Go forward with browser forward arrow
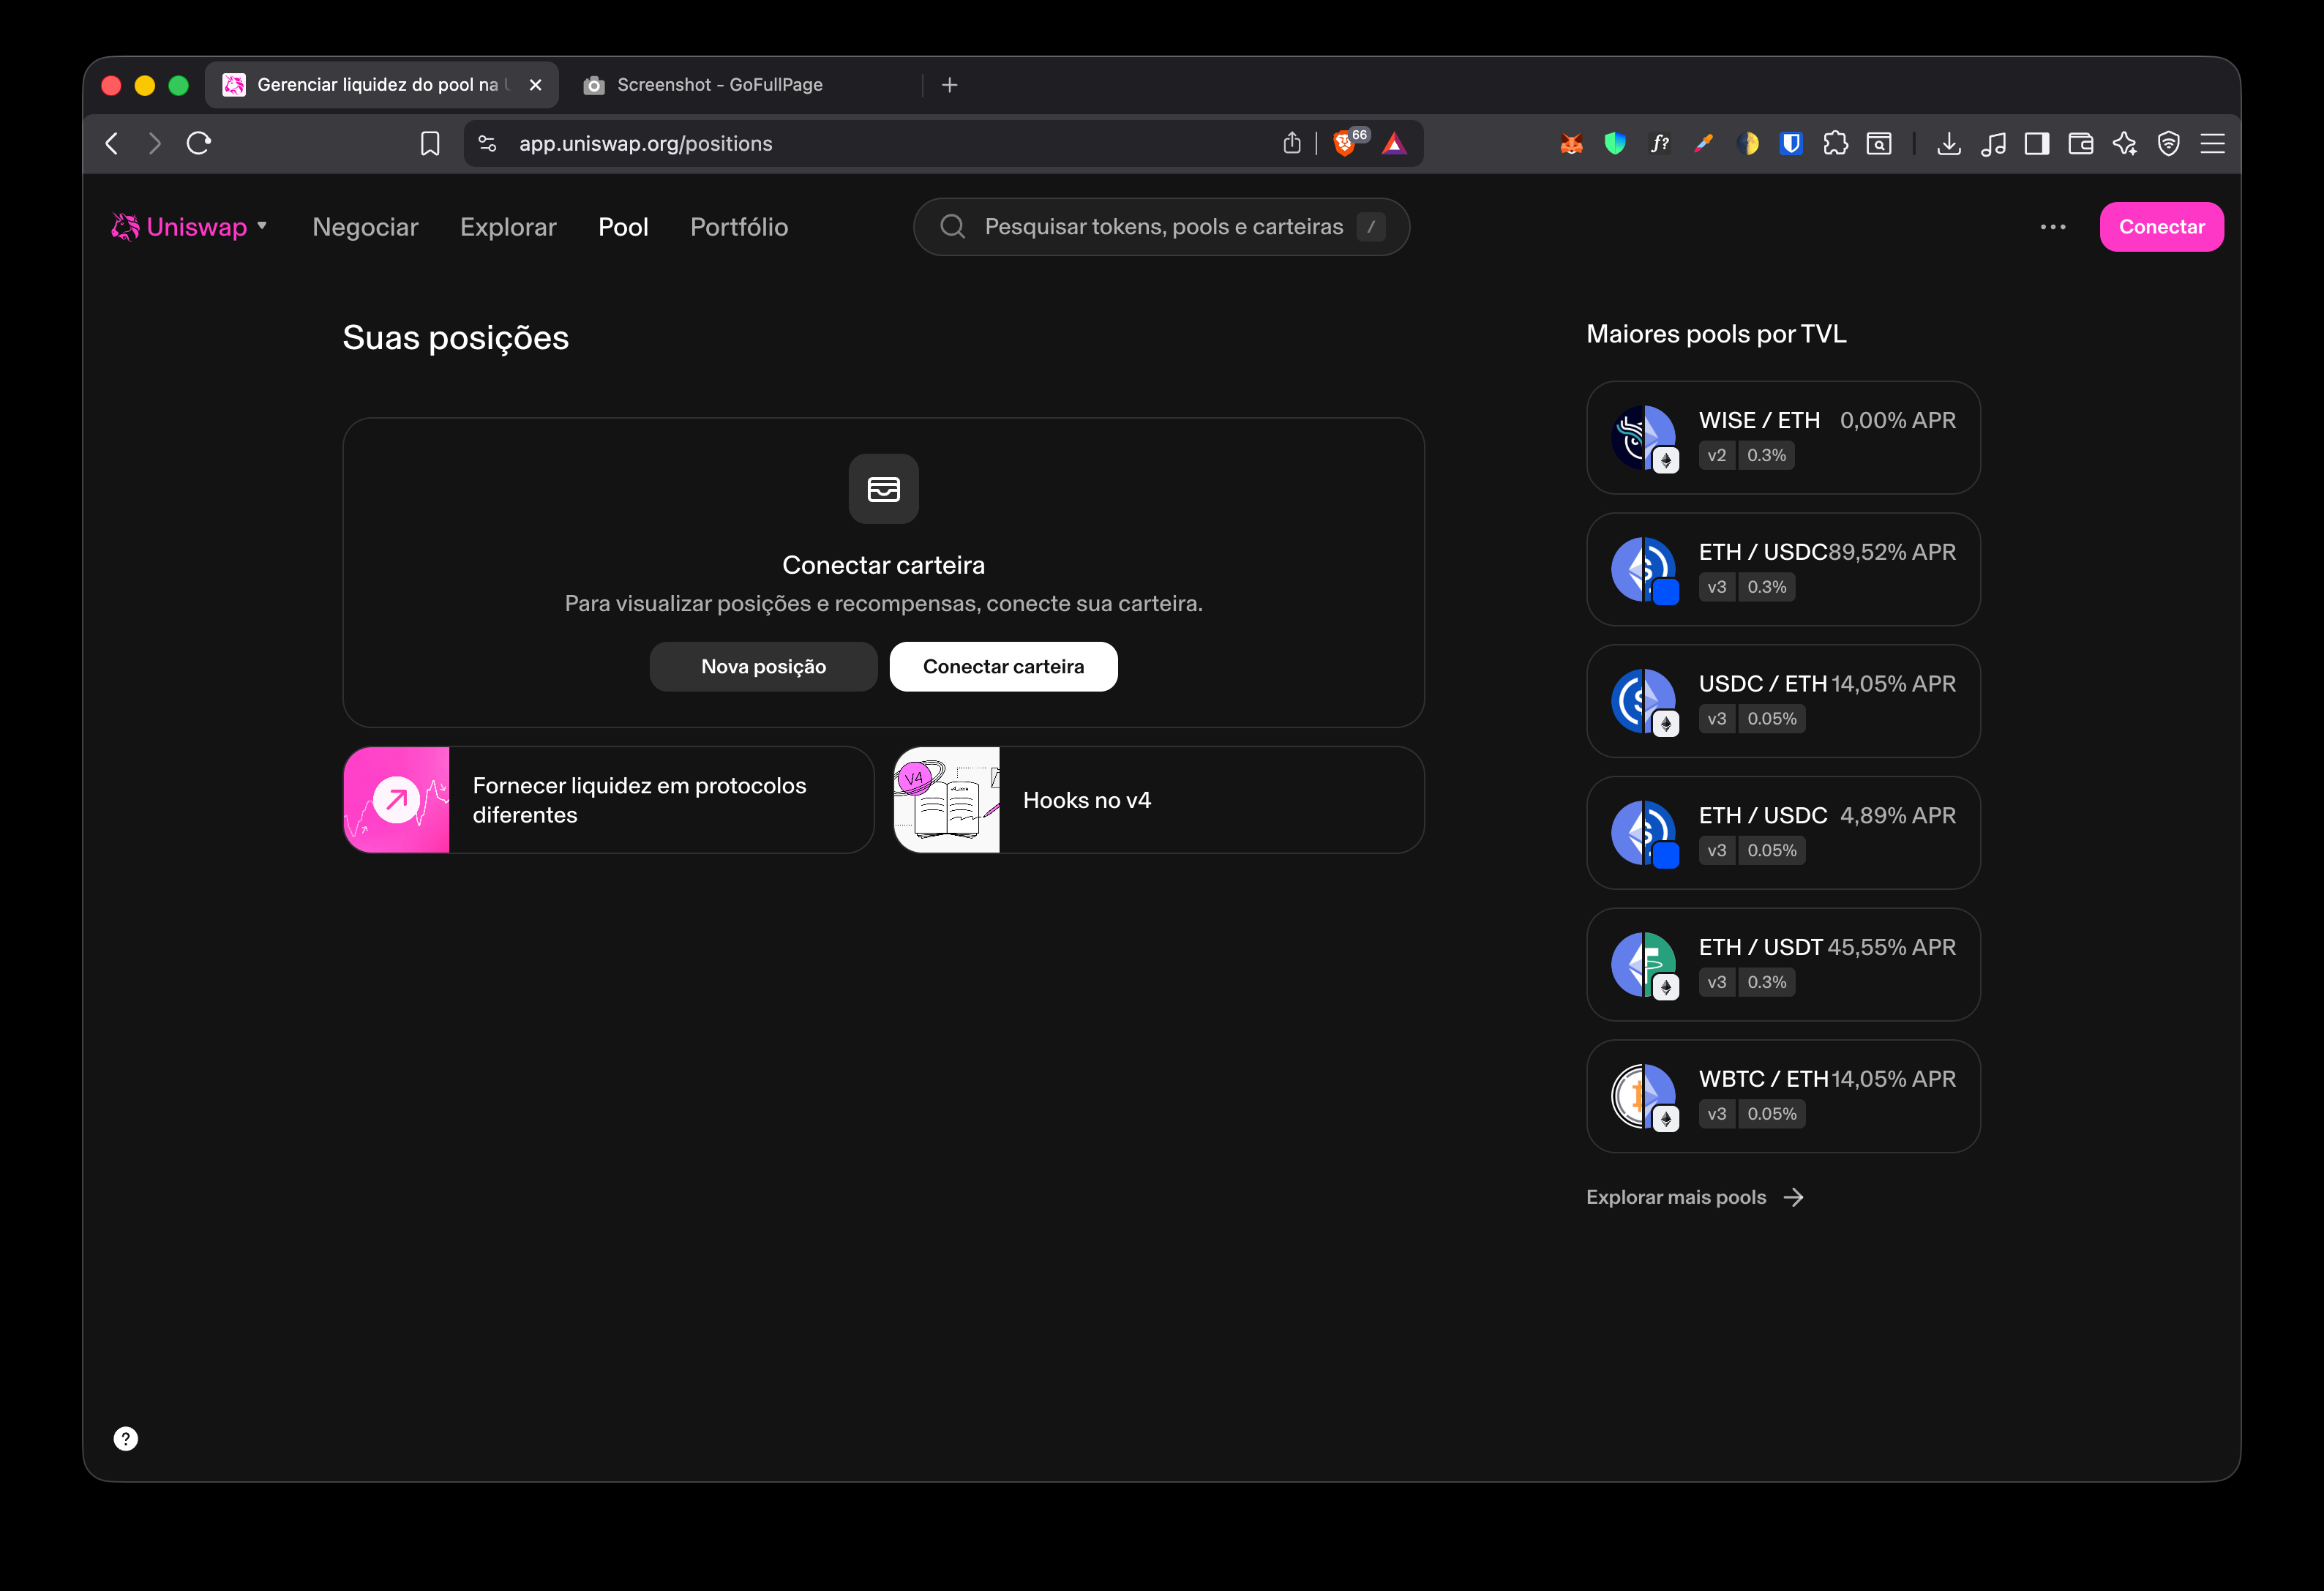 click(x=154, y=144)
